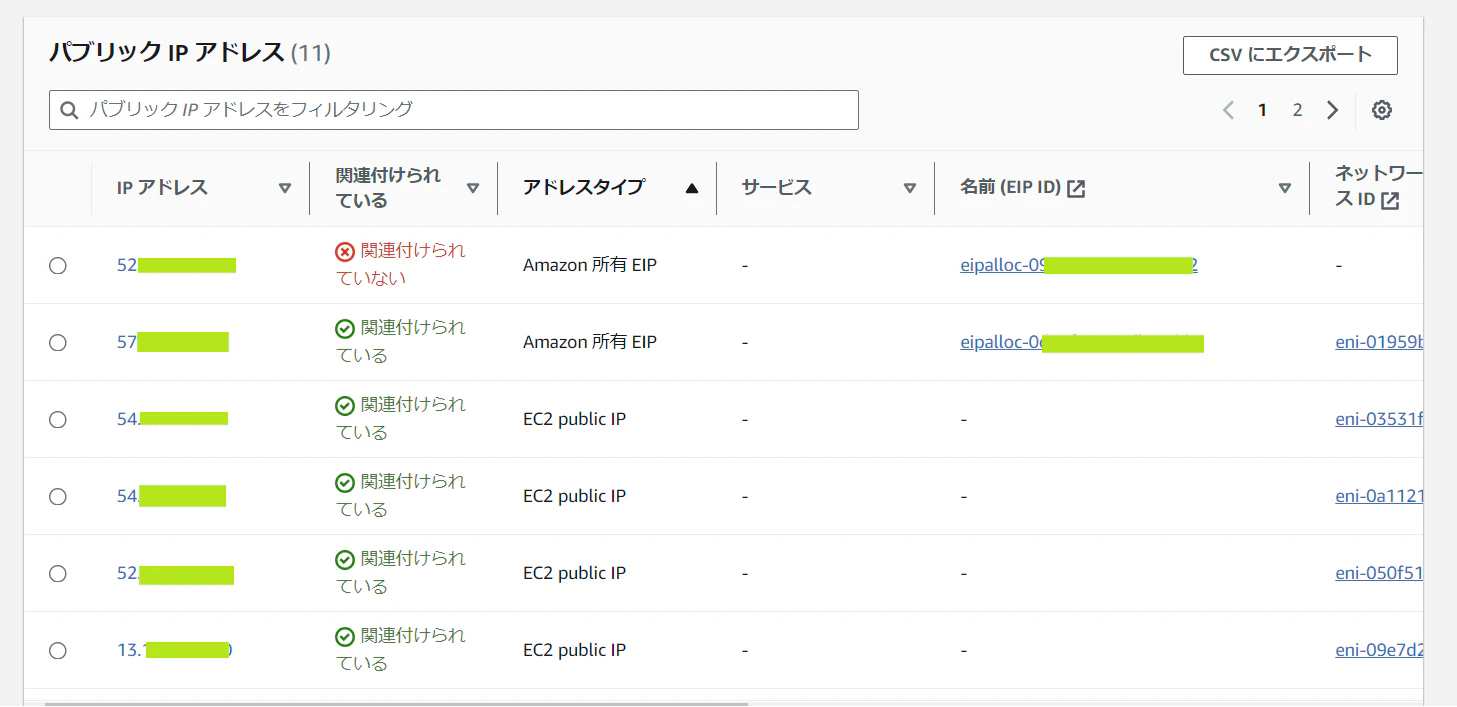Select radio button in eni-0a1121 row
Image resolution: width=1457 pixels, height=707 pixels.
58,496
